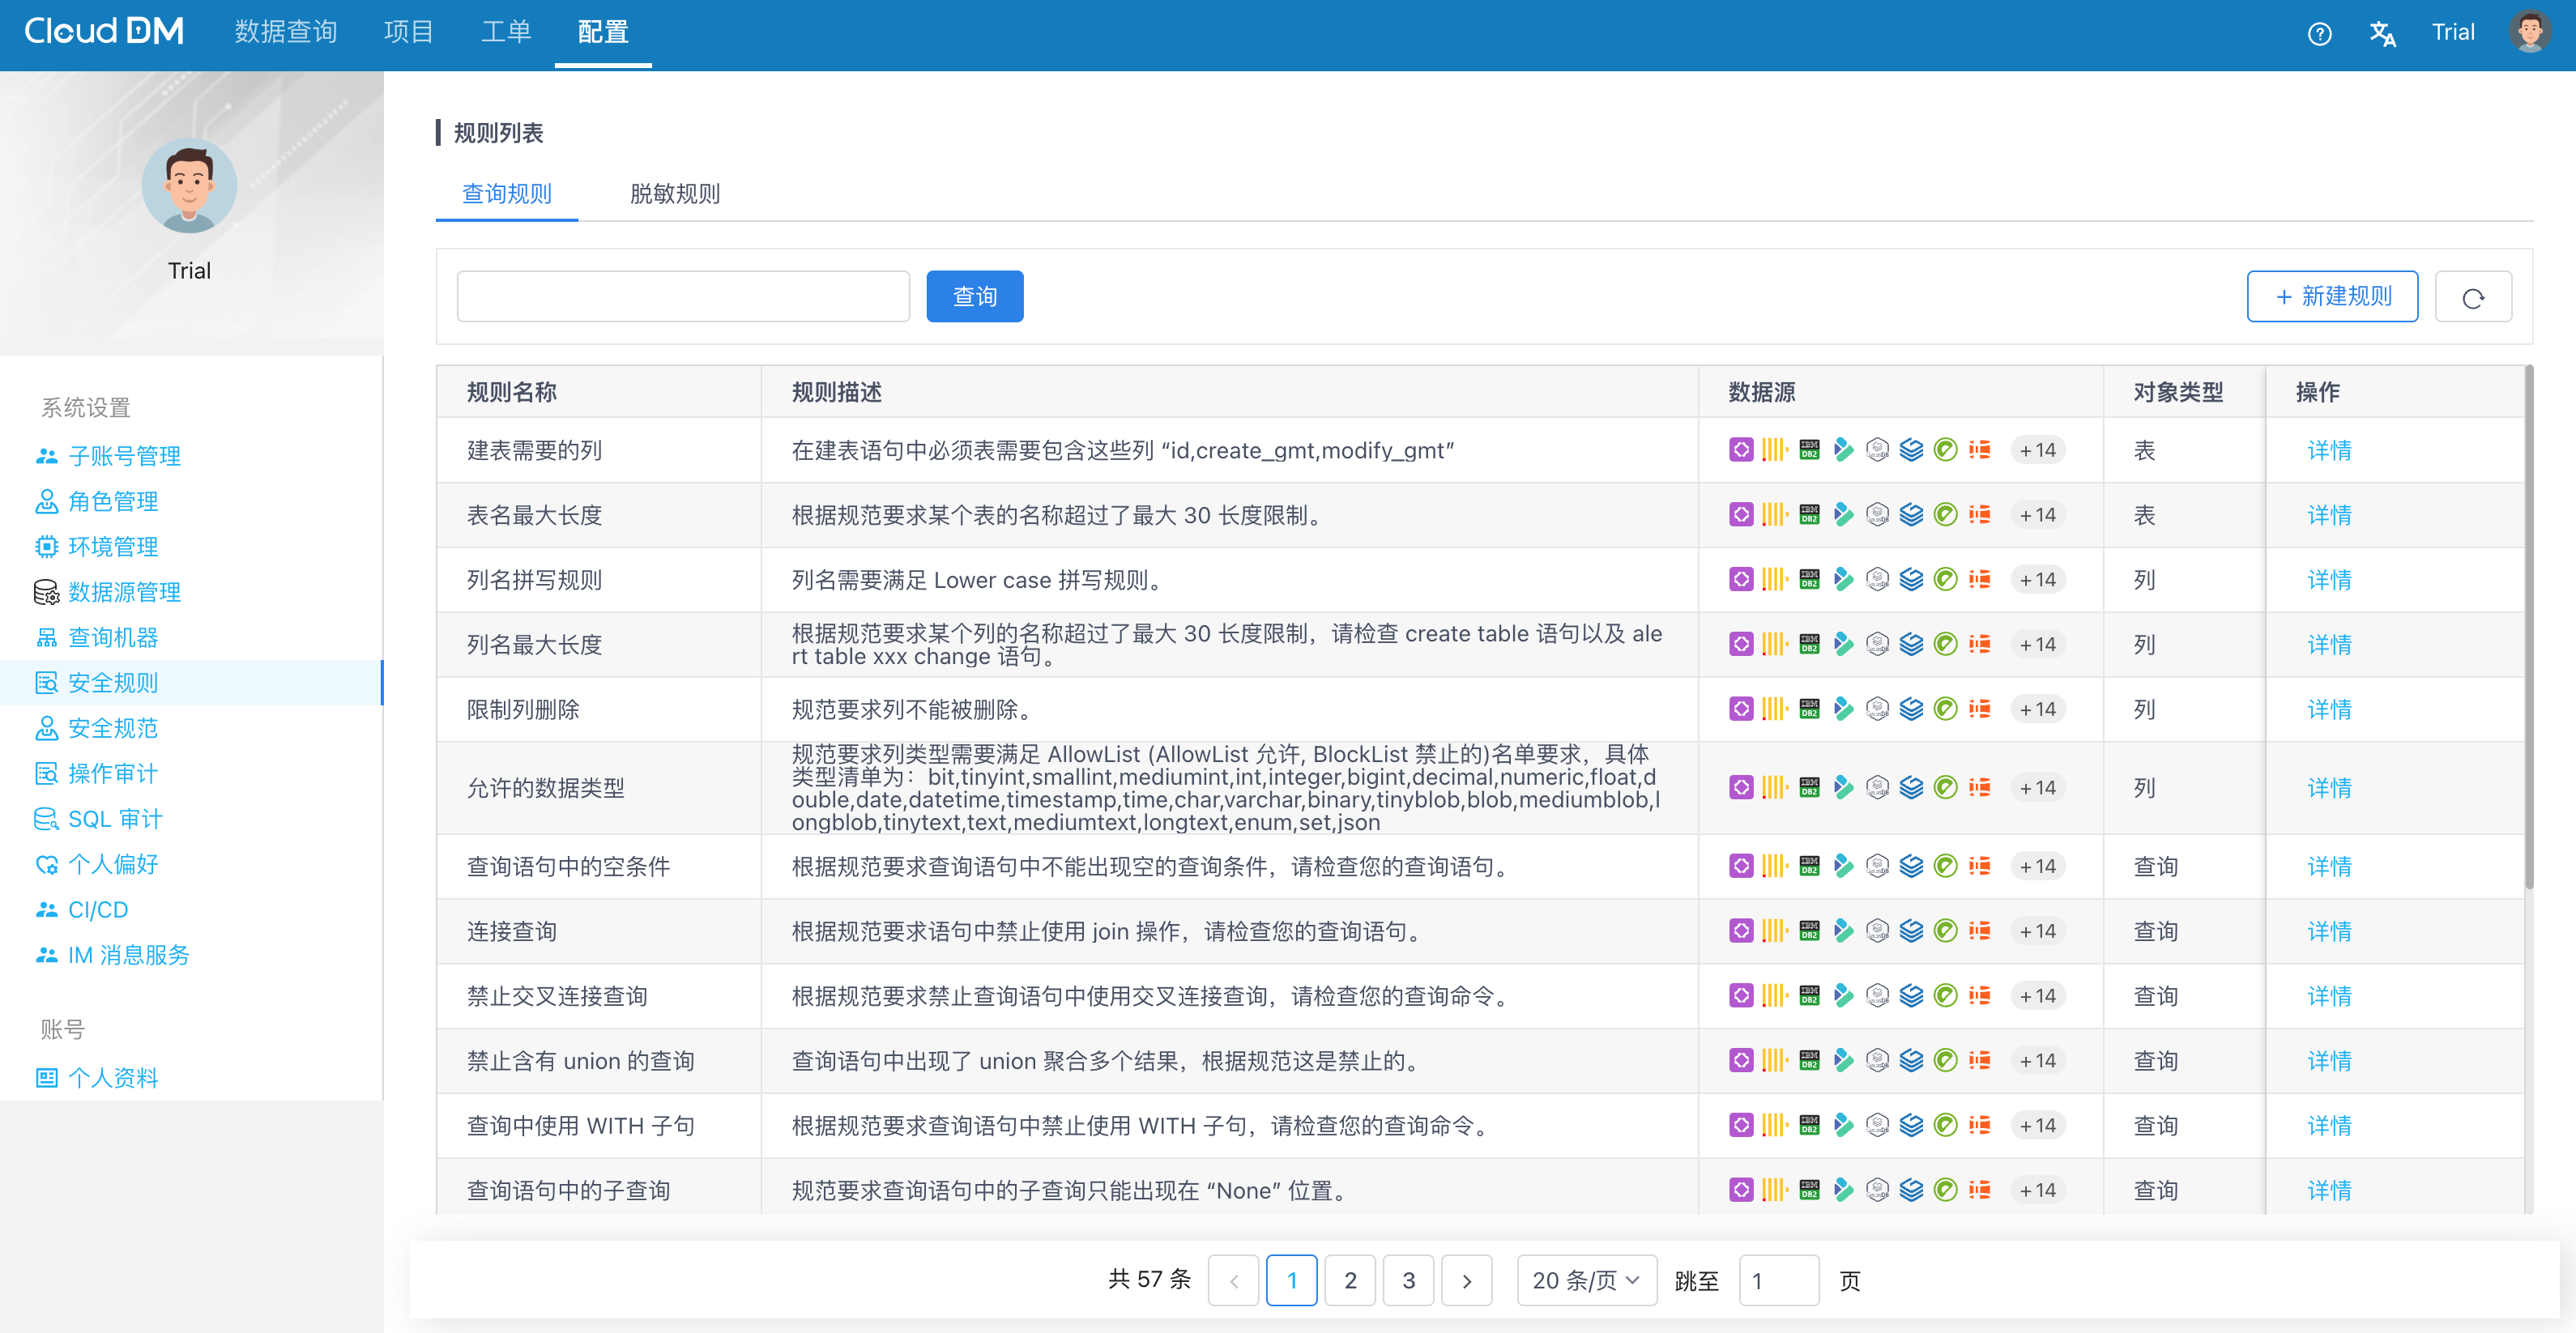Click the yellow bars datasource icon in 列名拼写规则 row
Screen dimensions: 2576x1333
click(x=1775, y=580)
